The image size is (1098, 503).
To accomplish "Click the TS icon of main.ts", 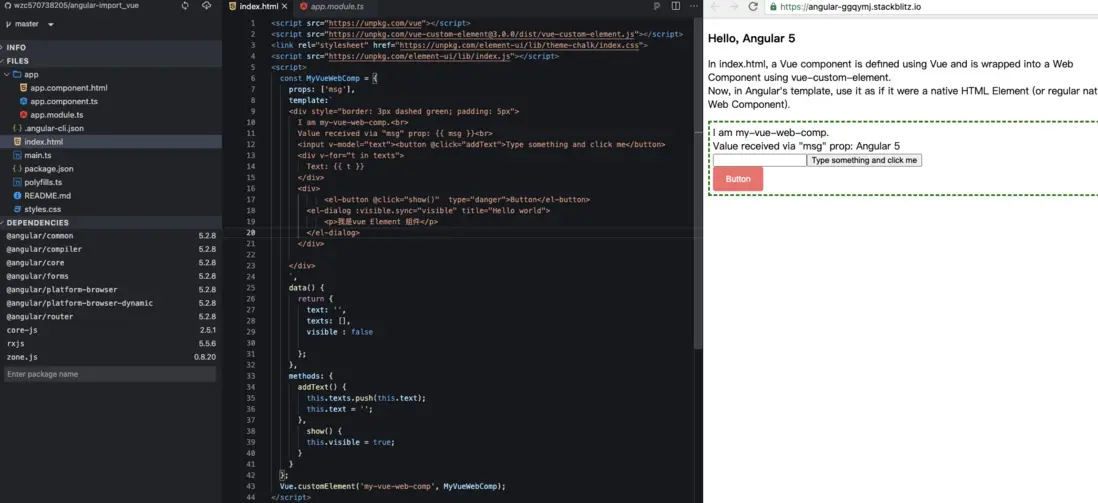I will pyautogui.click(x=18, y=156).
